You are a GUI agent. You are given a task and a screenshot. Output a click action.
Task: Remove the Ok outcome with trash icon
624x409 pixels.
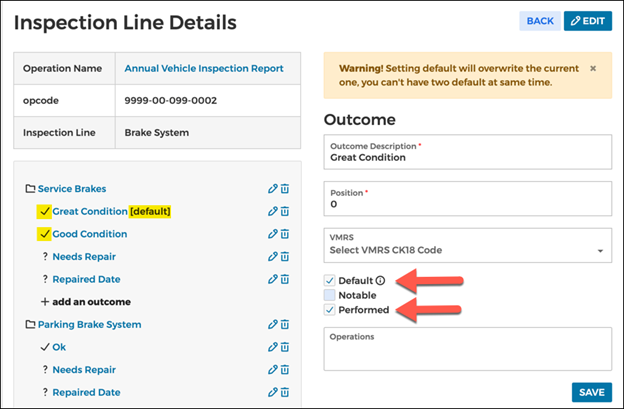point(285,347)
